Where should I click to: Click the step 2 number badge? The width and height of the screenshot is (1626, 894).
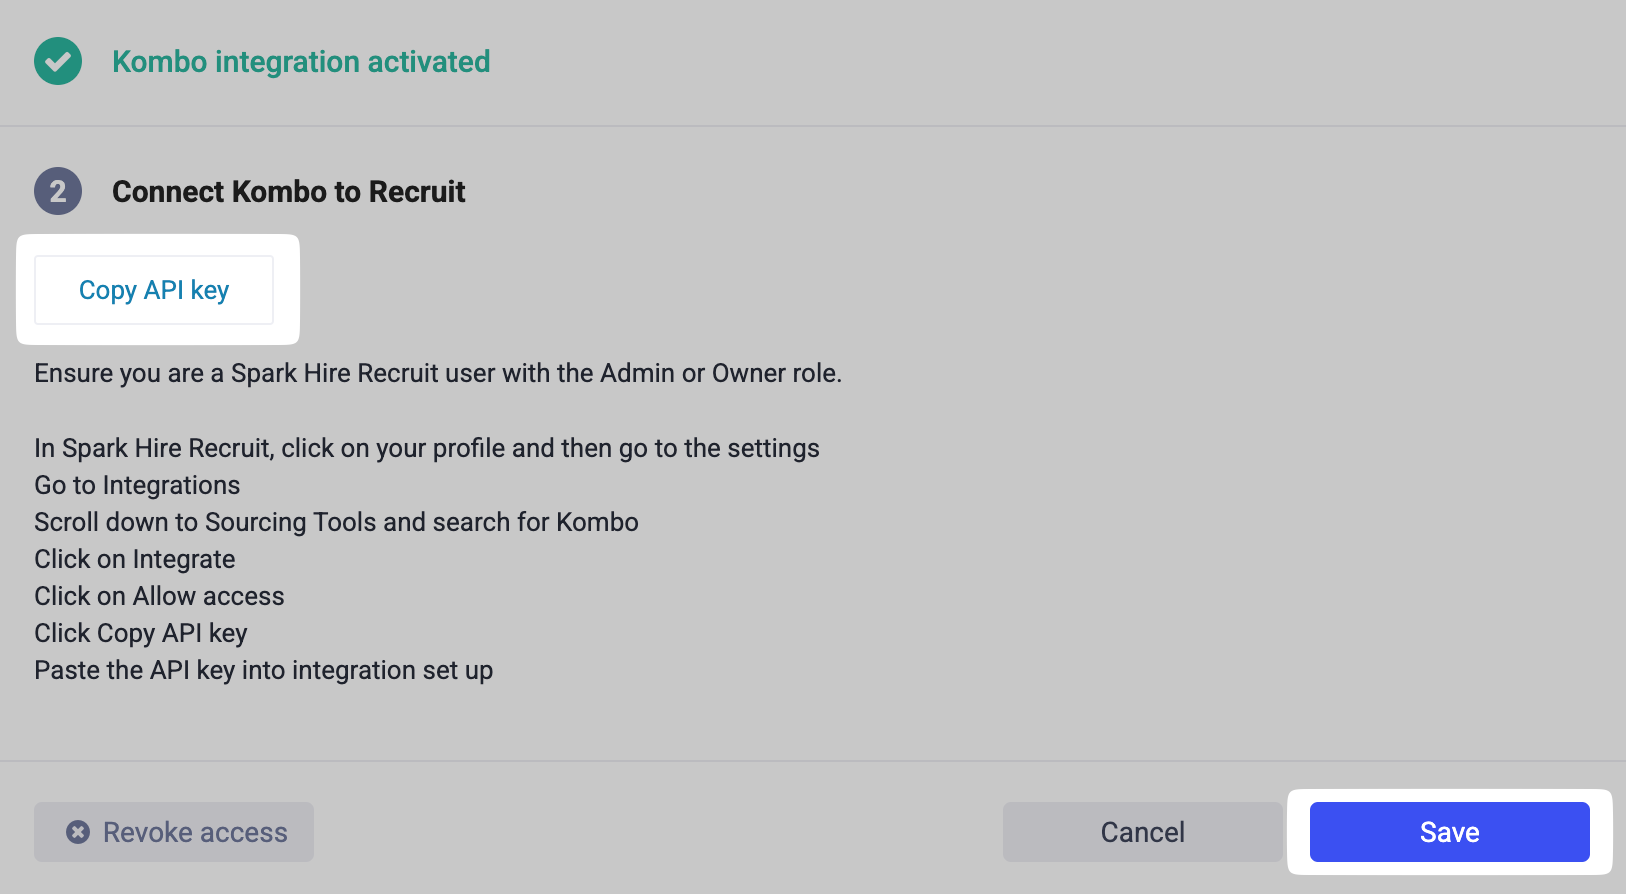point(58,191)
